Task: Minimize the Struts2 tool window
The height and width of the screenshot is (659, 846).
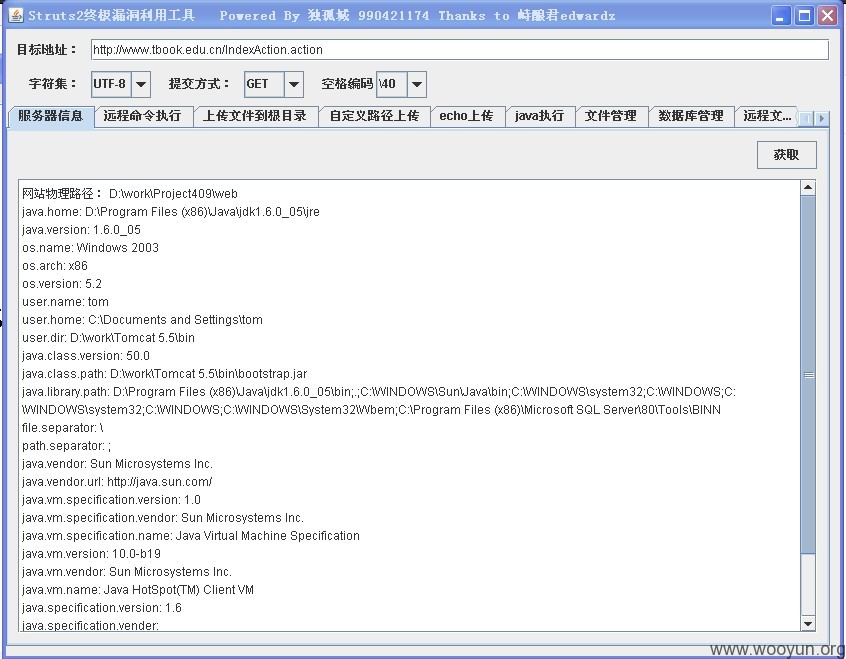Action: pyautogui.click(x=780, y=16)
